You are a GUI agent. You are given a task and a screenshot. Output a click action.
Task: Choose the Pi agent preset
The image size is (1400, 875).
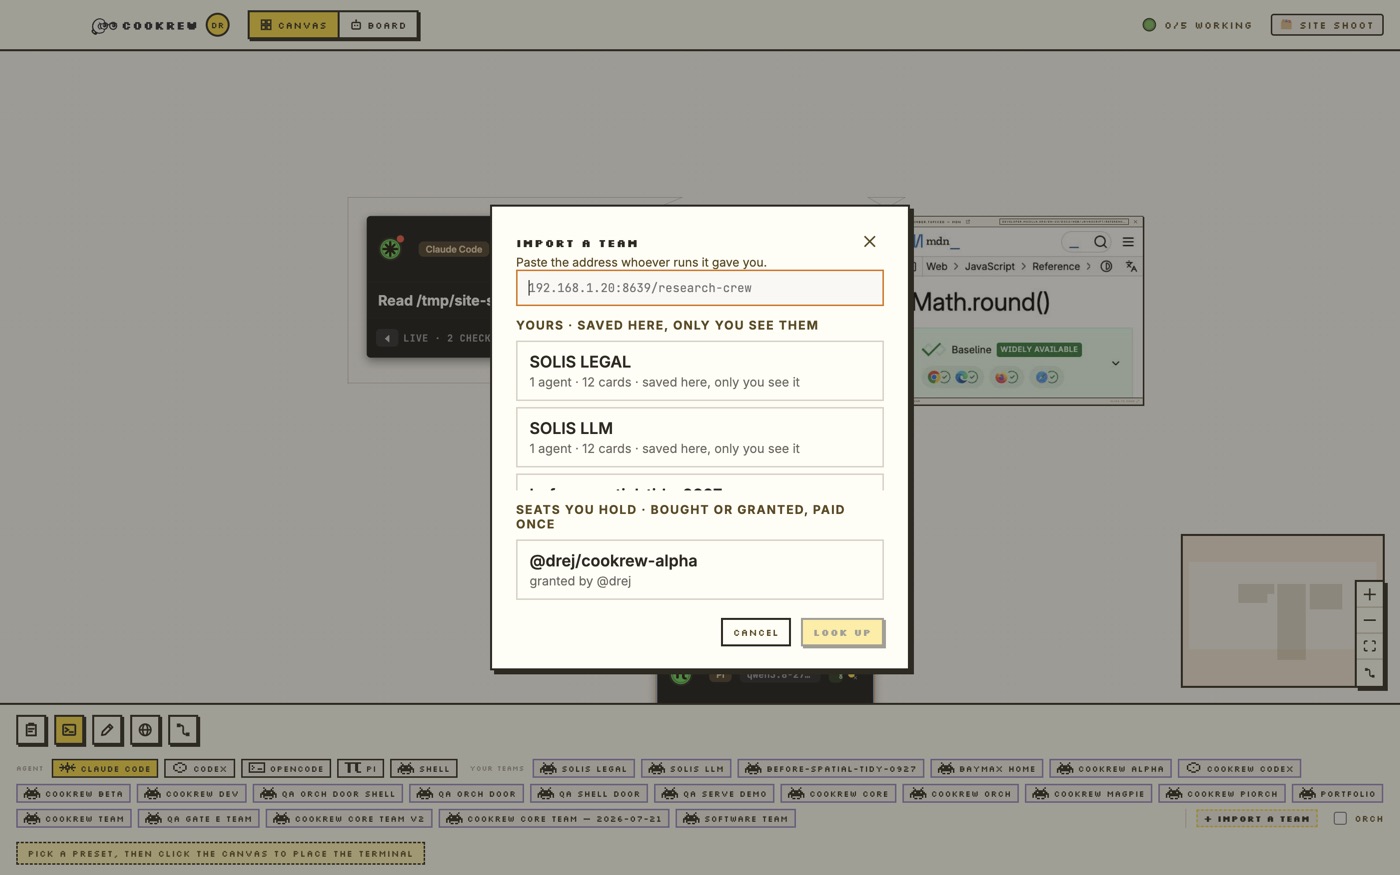[x=361, y=768]
